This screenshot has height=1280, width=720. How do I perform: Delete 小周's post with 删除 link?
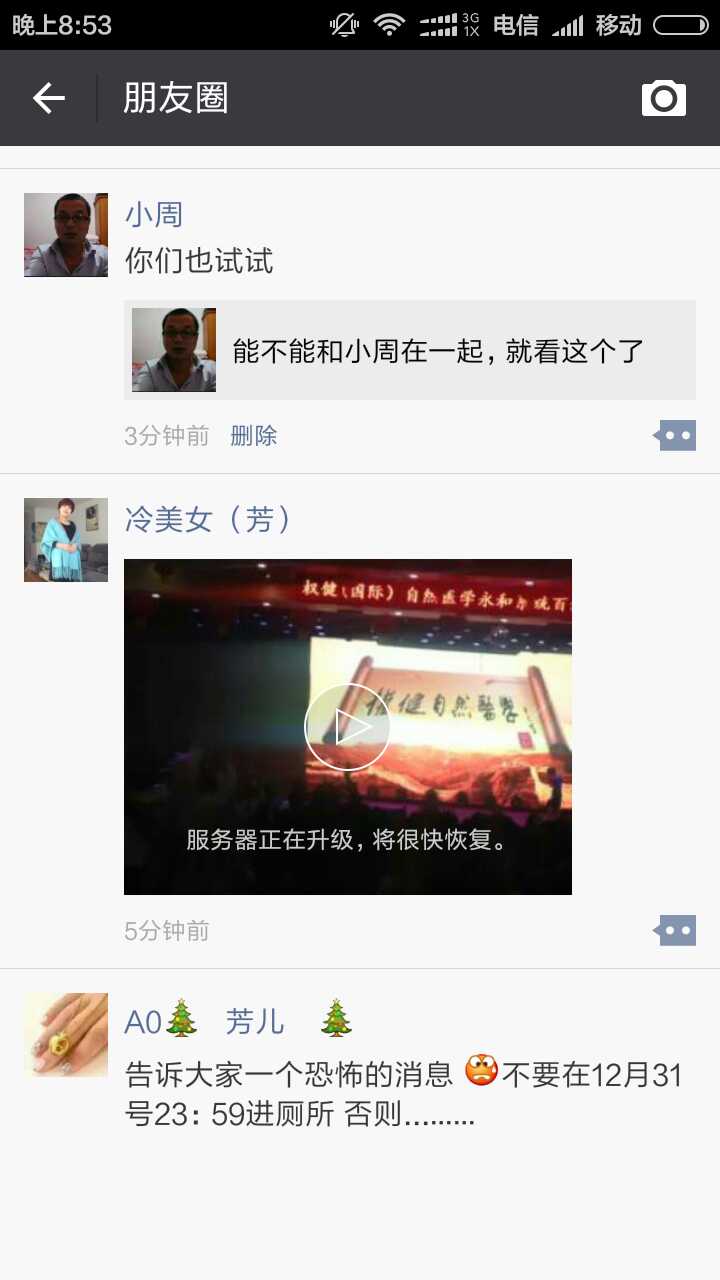tap(254, 436)
